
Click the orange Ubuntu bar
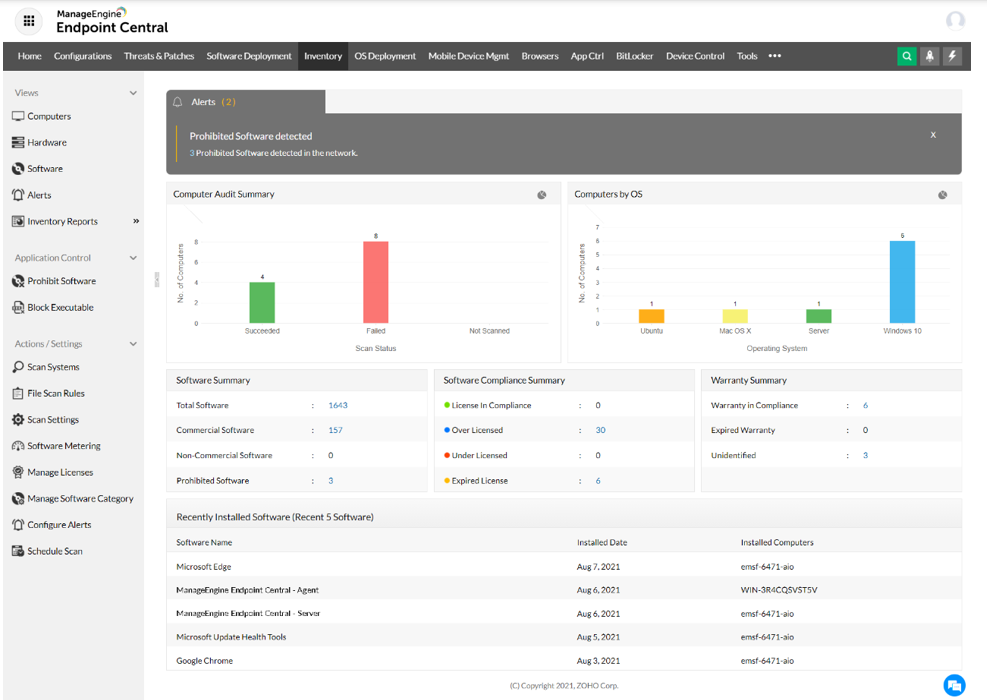coord(651,316)
